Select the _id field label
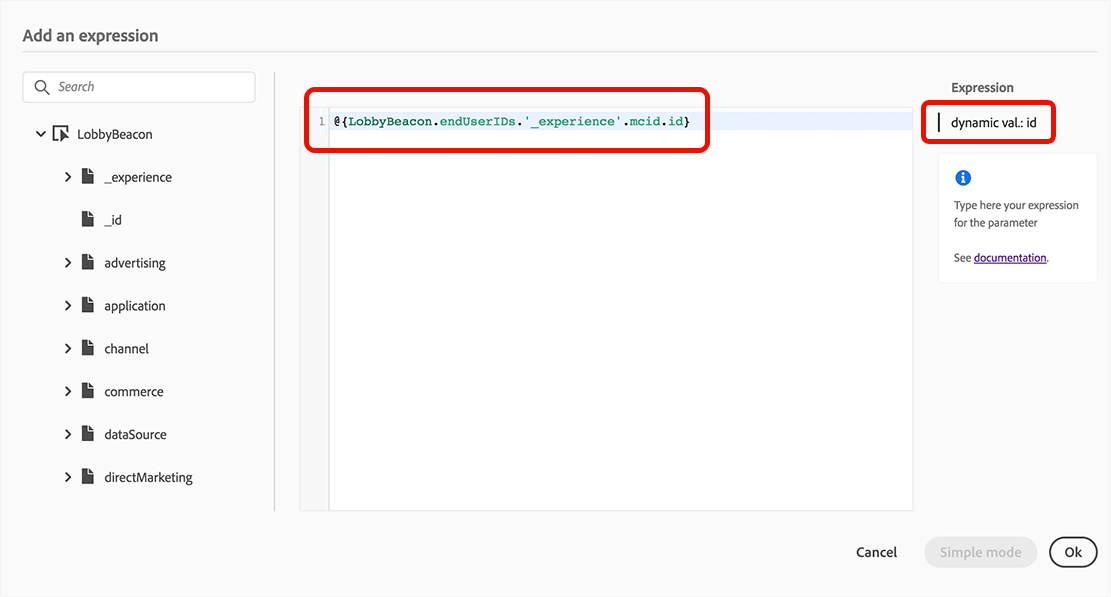The width and height of the screenshot is (1111, 597). pyautogui.click(x=113, y=220)
